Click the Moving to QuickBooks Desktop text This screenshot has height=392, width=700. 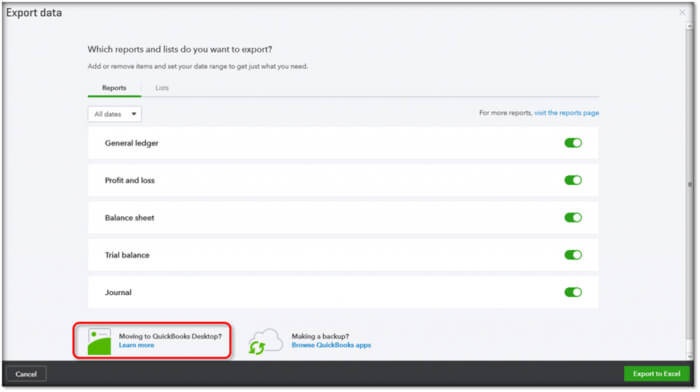(170, 336)
